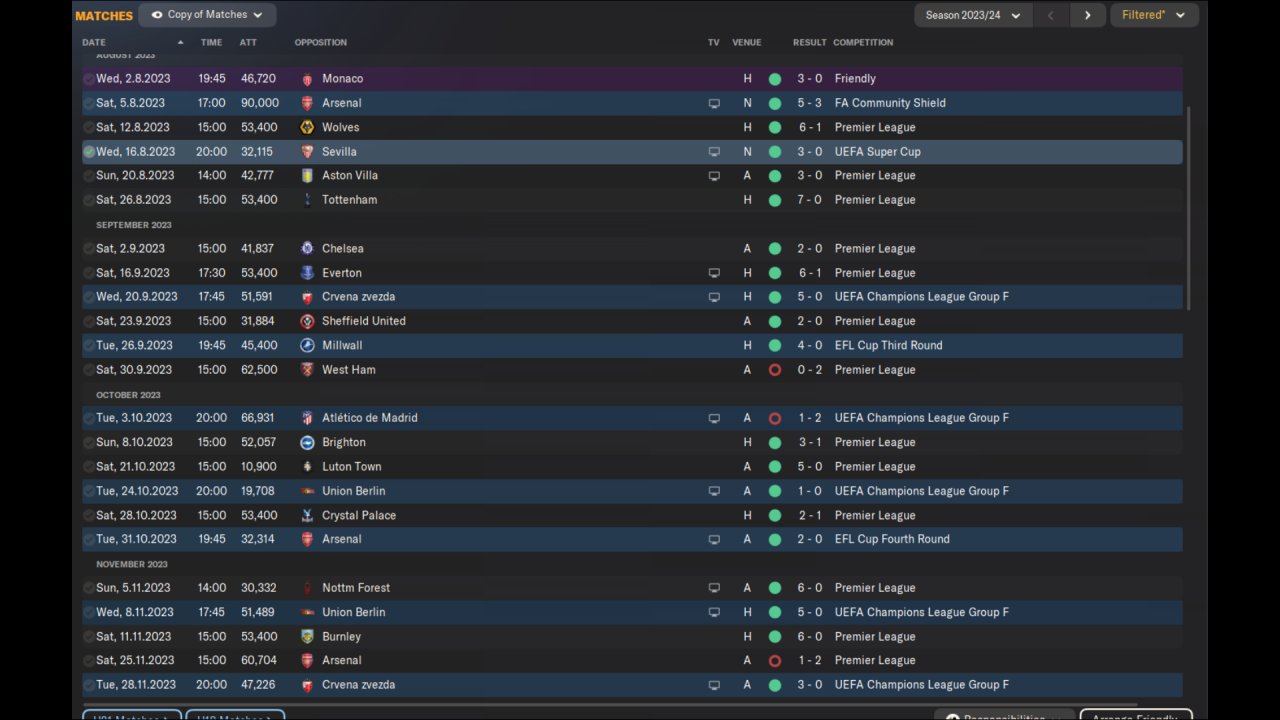Screen dimensions: 1280x720
Task: Sort matches by the ATT column header
Action: click(248, 43)
